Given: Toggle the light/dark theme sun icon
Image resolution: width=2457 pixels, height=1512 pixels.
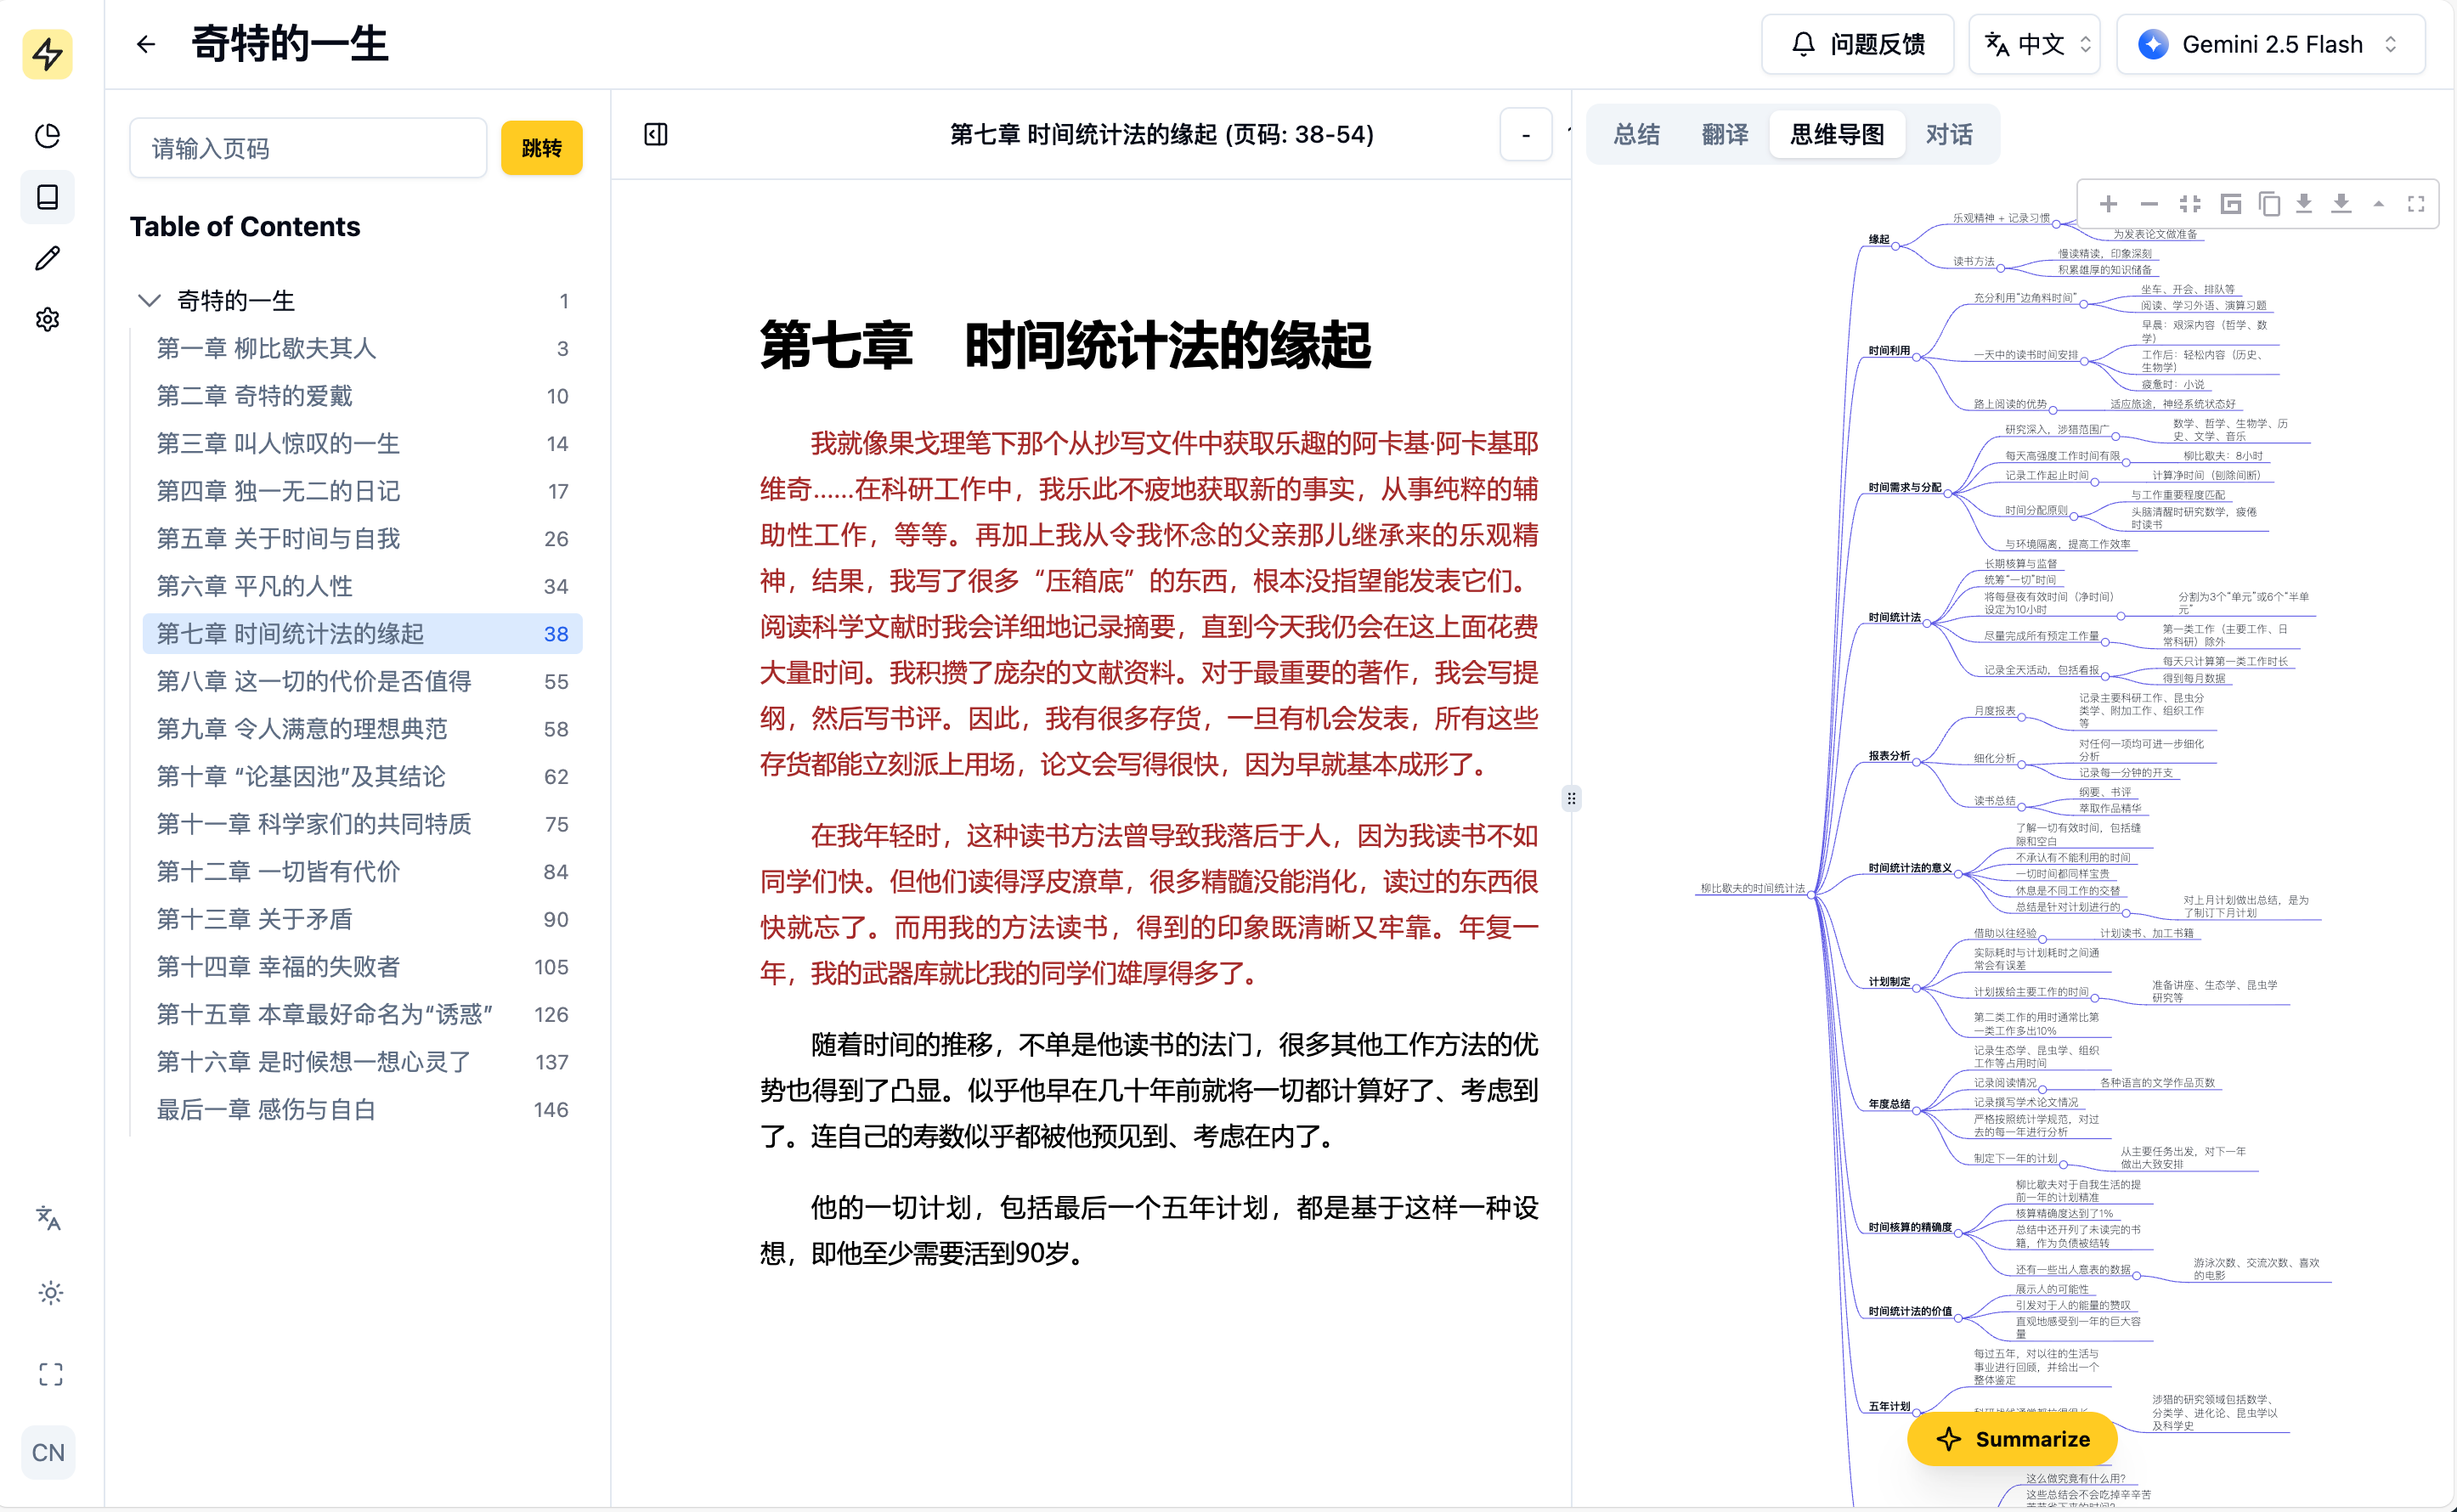Looking at the screenshot, I should click(50, 1293).
